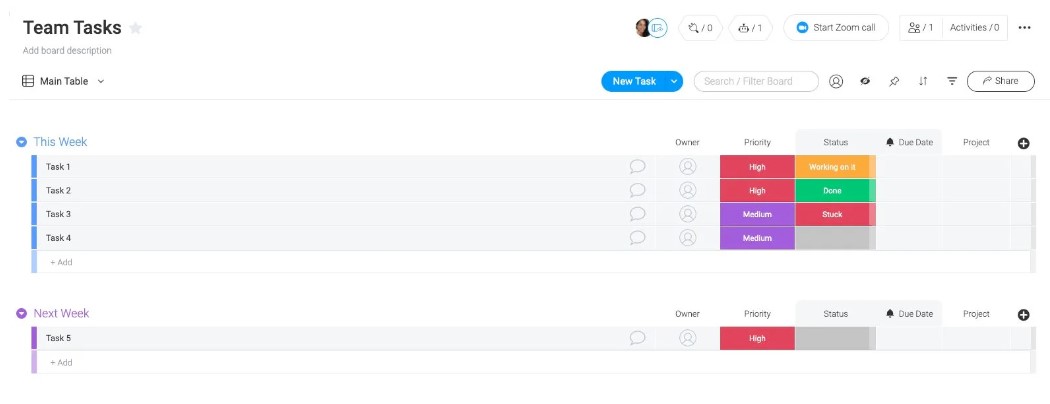The image size is (1050, 404).
Task: Focus the Search / Filter Board field
Action: tap(756, 81)
